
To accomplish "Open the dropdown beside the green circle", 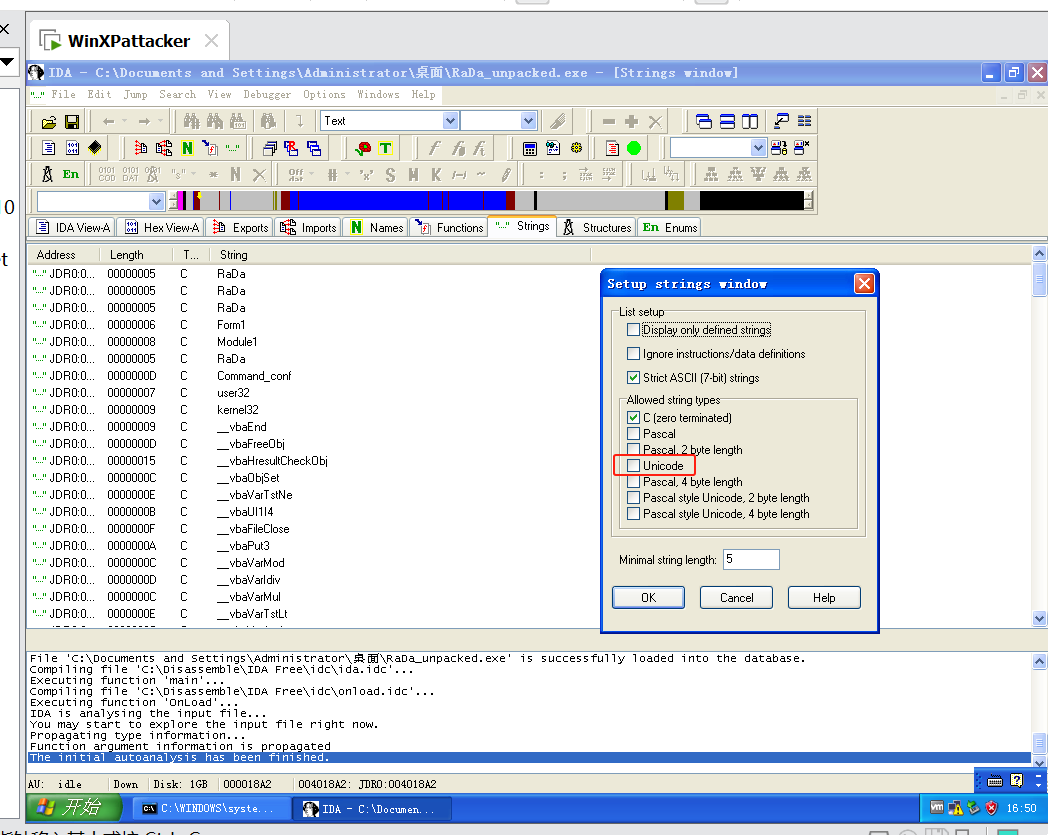I will [x=758, y=148].
